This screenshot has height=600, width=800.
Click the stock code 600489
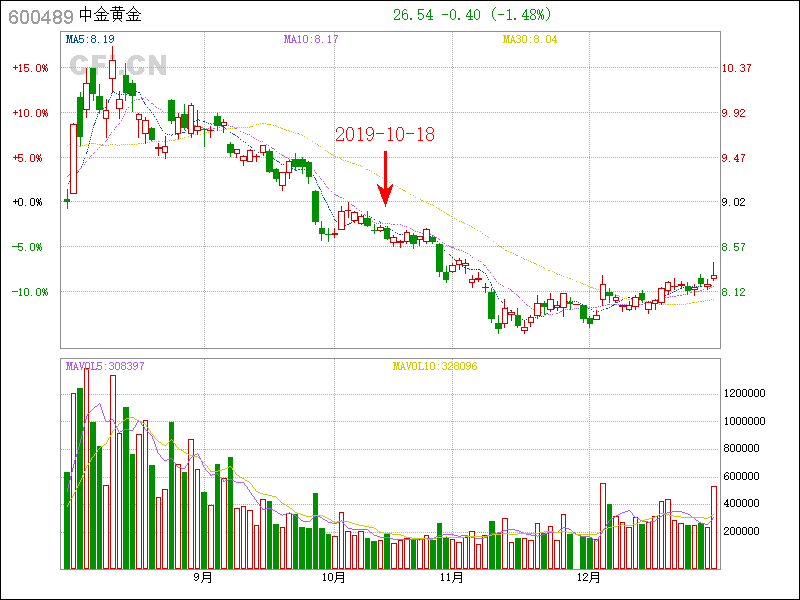pyautogui.click(x=40, y=16)
